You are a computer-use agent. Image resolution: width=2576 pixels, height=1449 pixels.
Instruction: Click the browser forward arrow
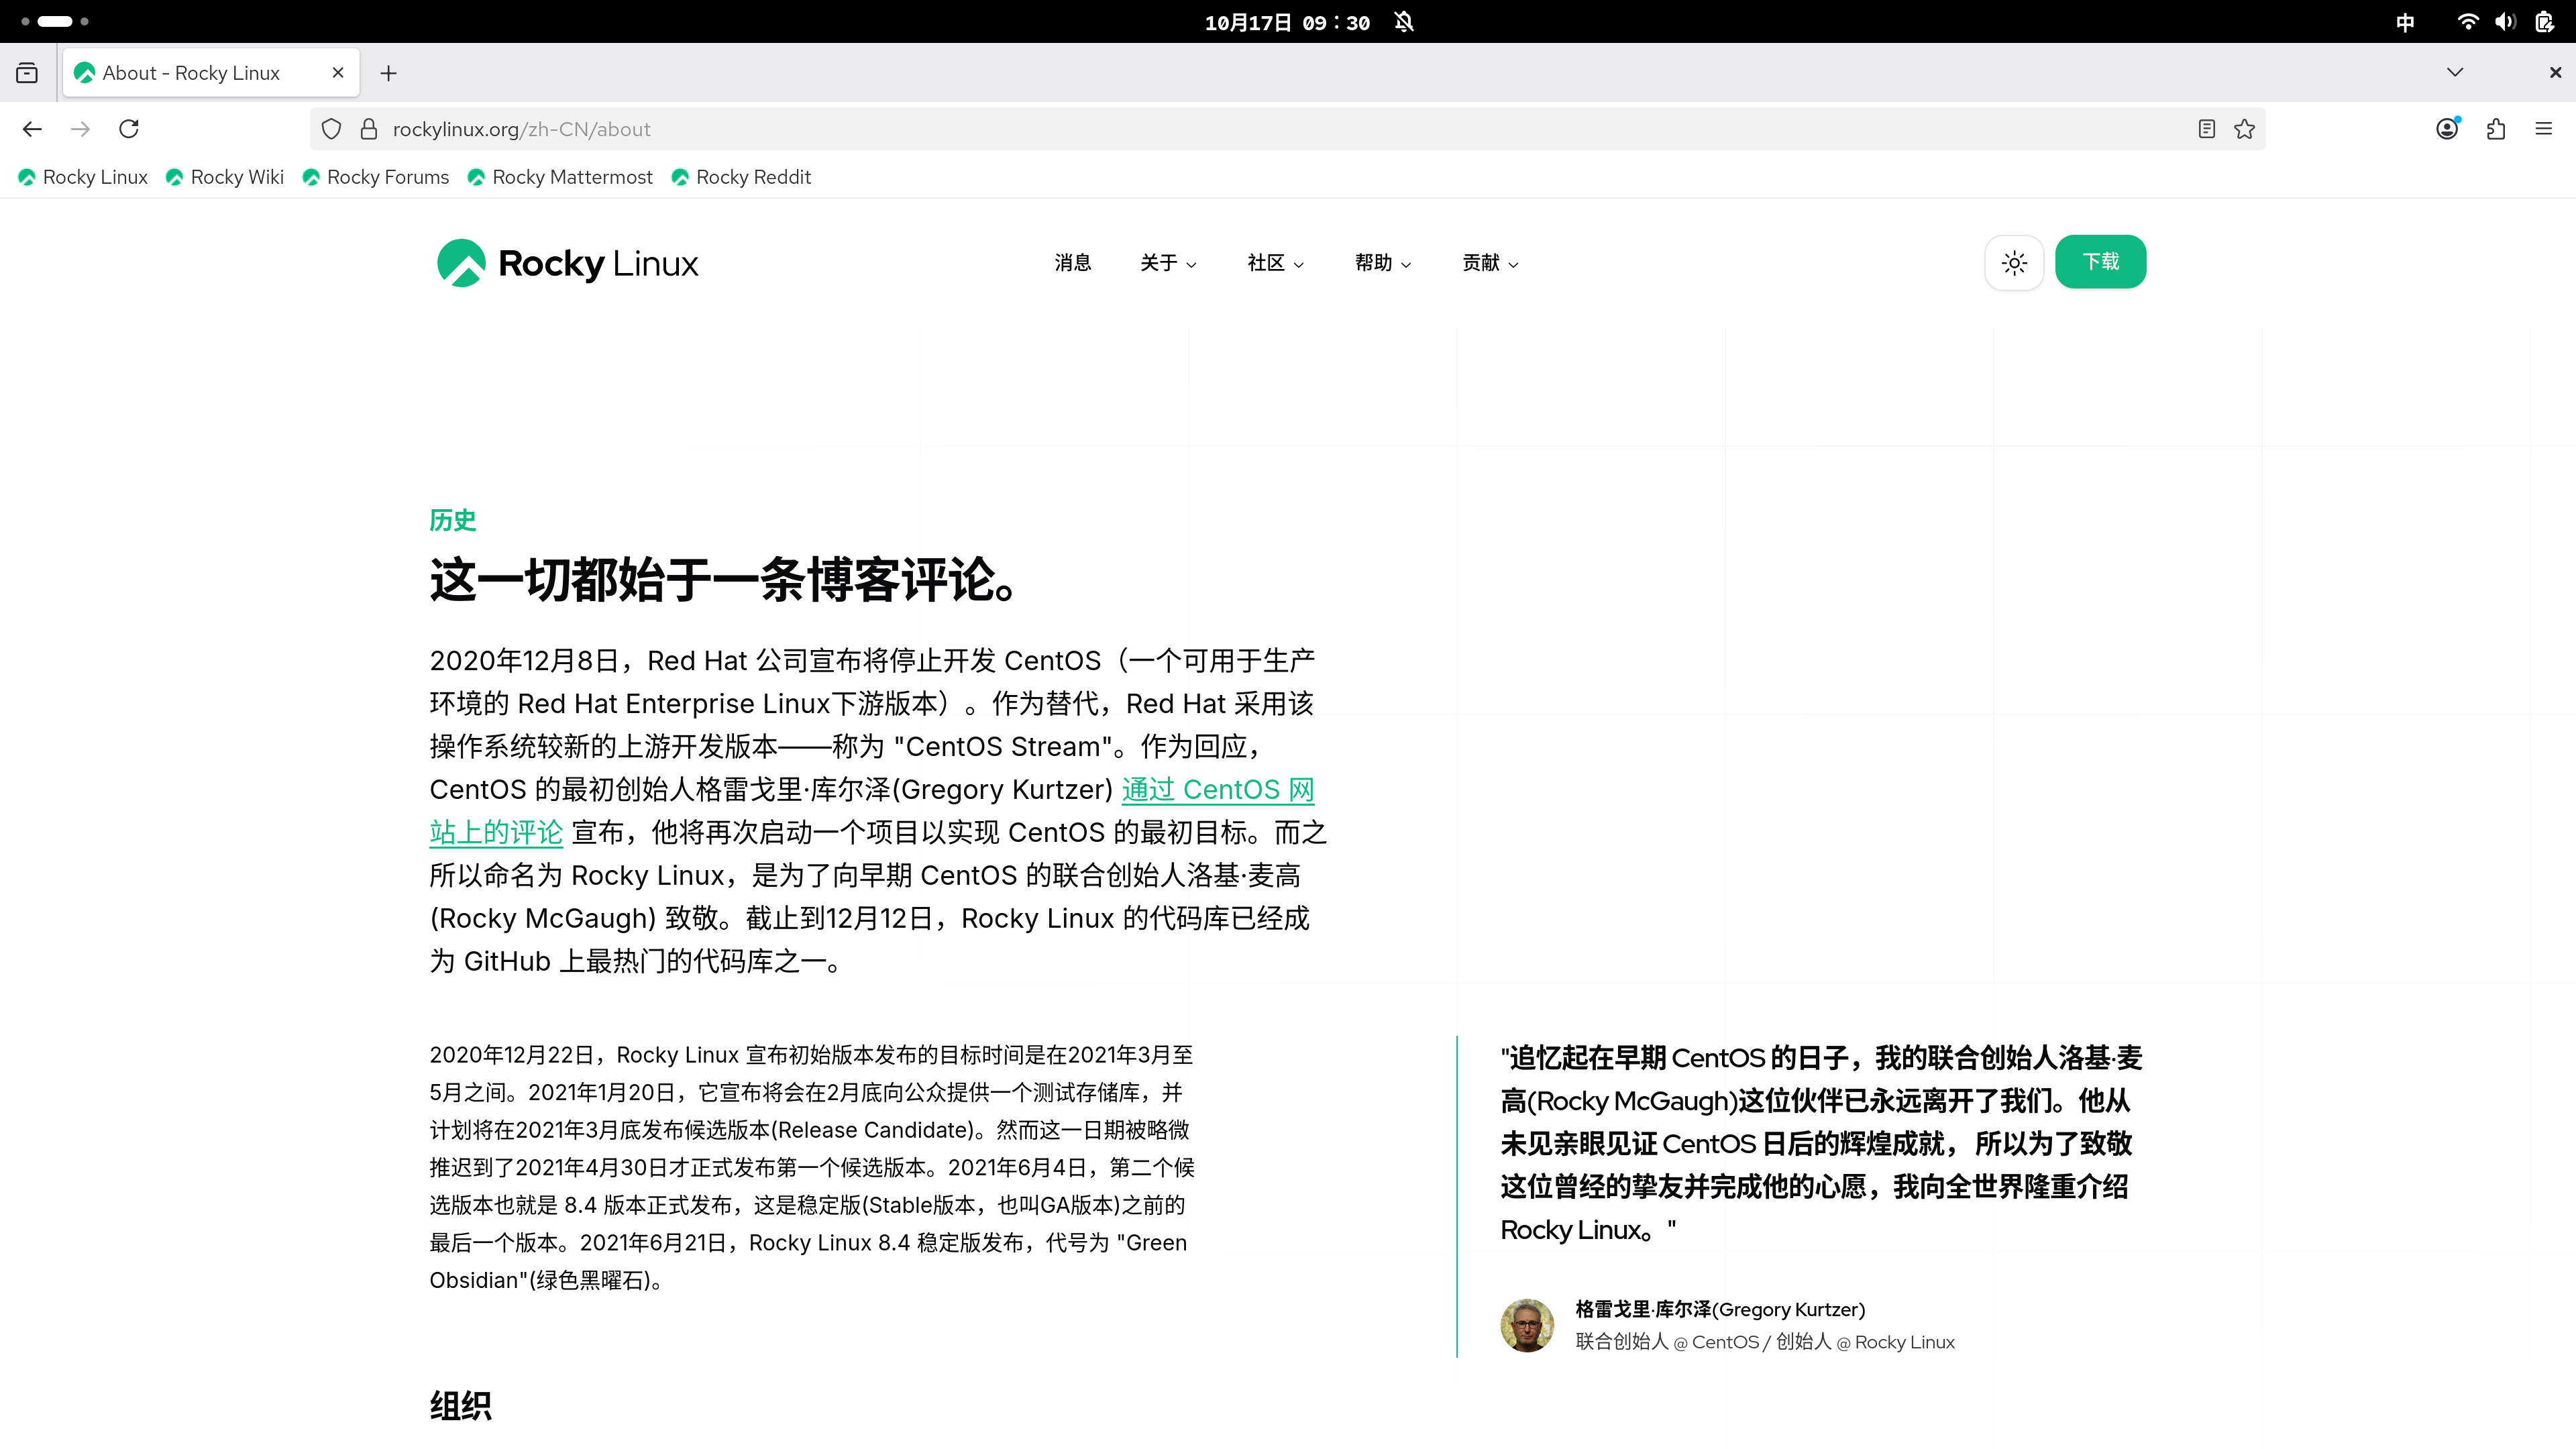pyautogui.click(x=81, y=129)
